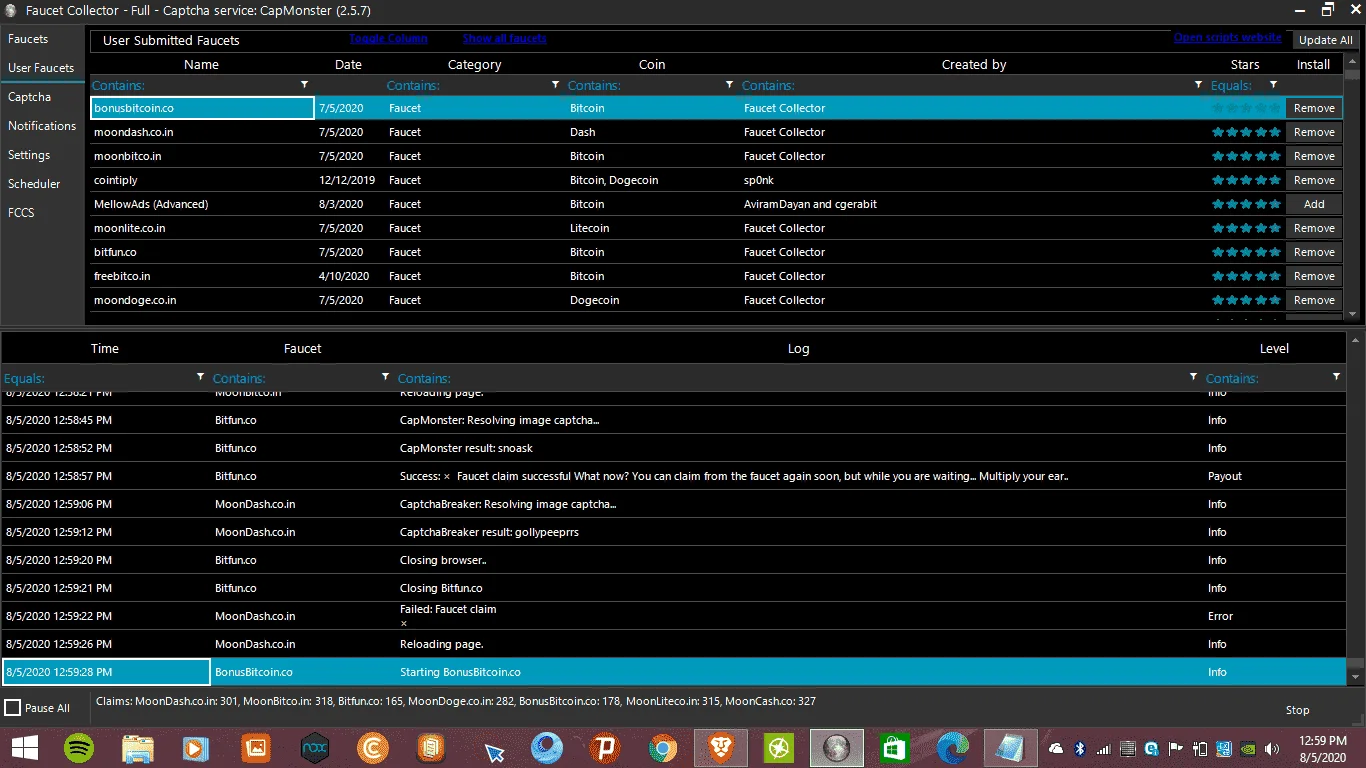The image size is (1366, 768).
Task: Open File Explorer from the taskbar
Action: click(138, 747)
